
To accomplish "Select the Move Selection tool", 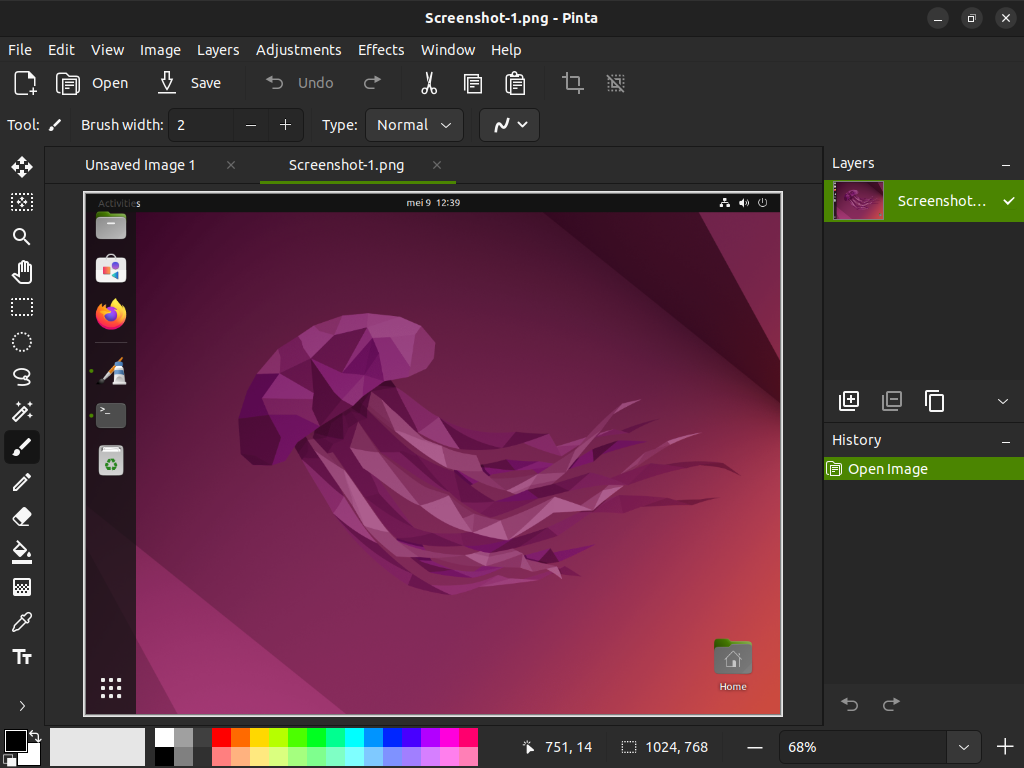I will point(22,202).
